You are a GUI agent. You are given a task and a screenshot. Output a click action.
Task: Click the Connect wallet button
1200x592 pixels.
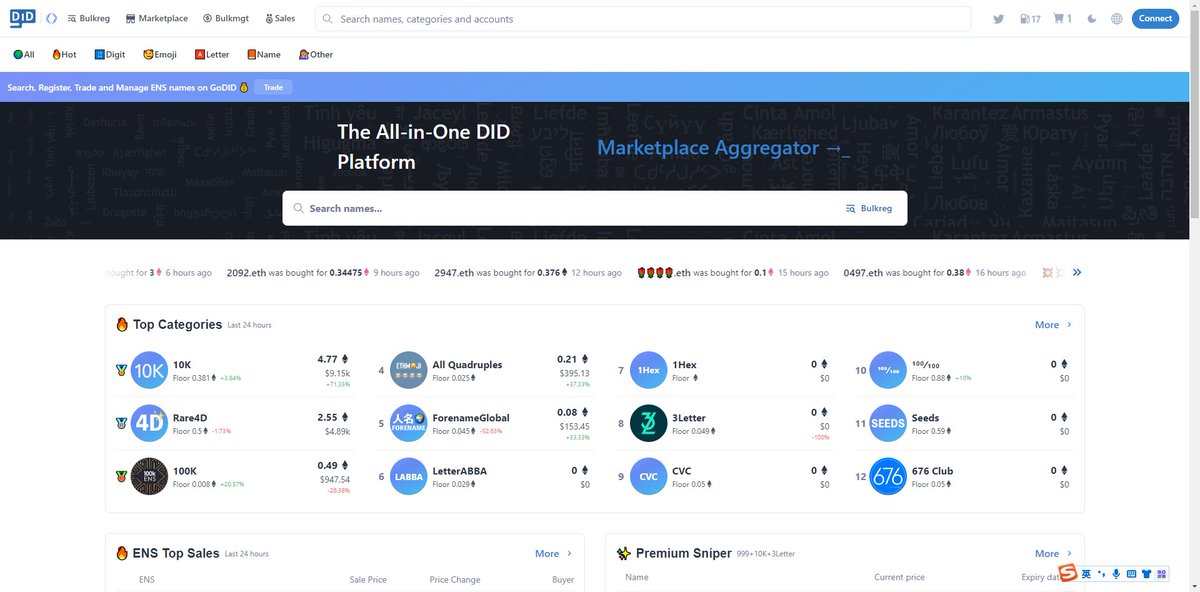pos(1155,18)
